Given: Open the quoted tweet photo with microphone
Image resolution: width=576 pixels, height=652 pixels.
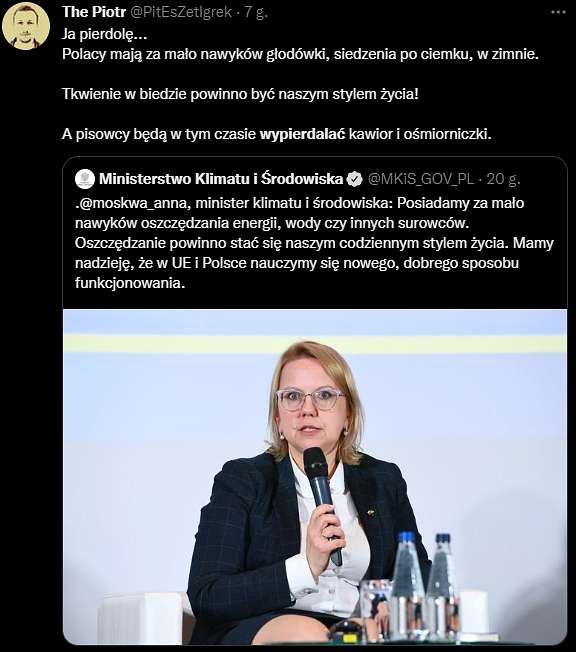Looking at the screenshot, I should [315, 477].
